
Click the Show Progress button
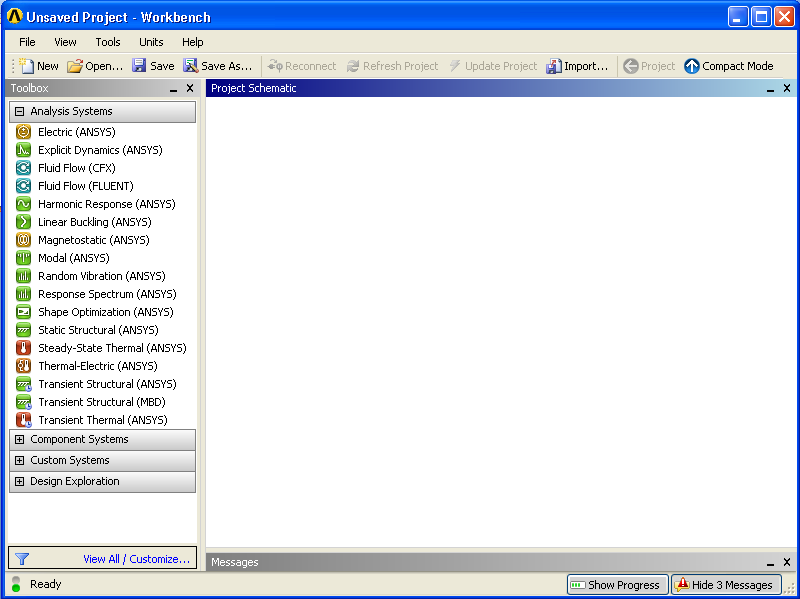[x=617, y=585]
